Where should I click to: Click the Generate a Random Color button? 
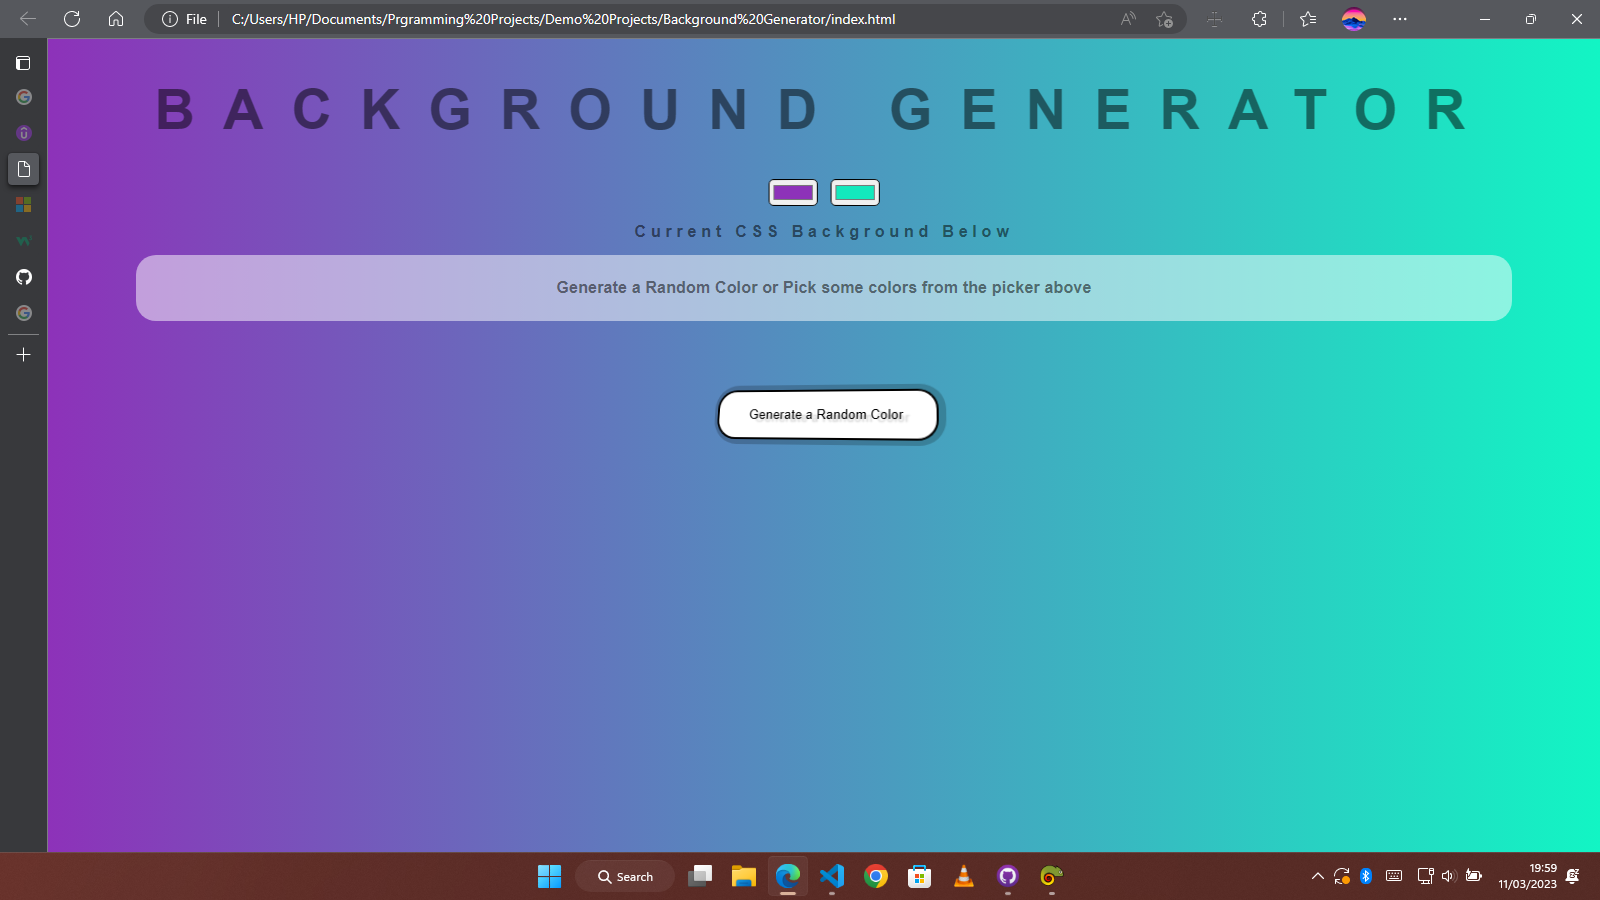pyautogui.click(x=827, y=415)
